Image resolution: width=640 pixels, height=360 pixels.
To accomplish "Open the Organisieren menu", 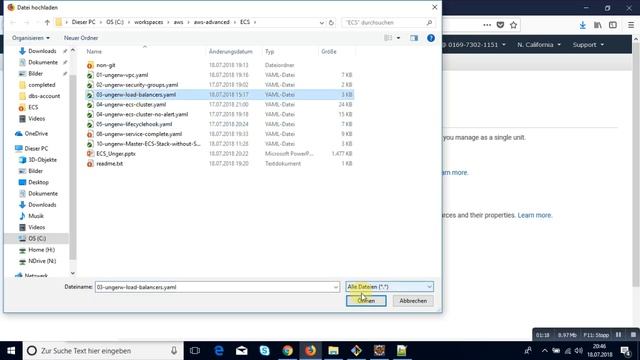I will [31, 38].
